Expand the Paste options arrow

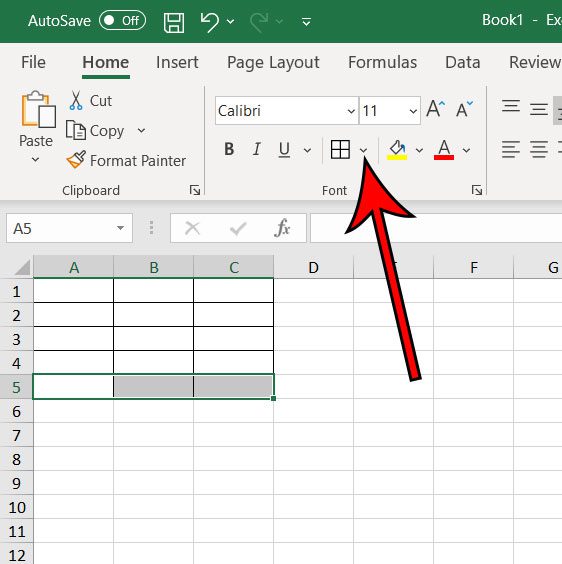click(x=35, y=159)
